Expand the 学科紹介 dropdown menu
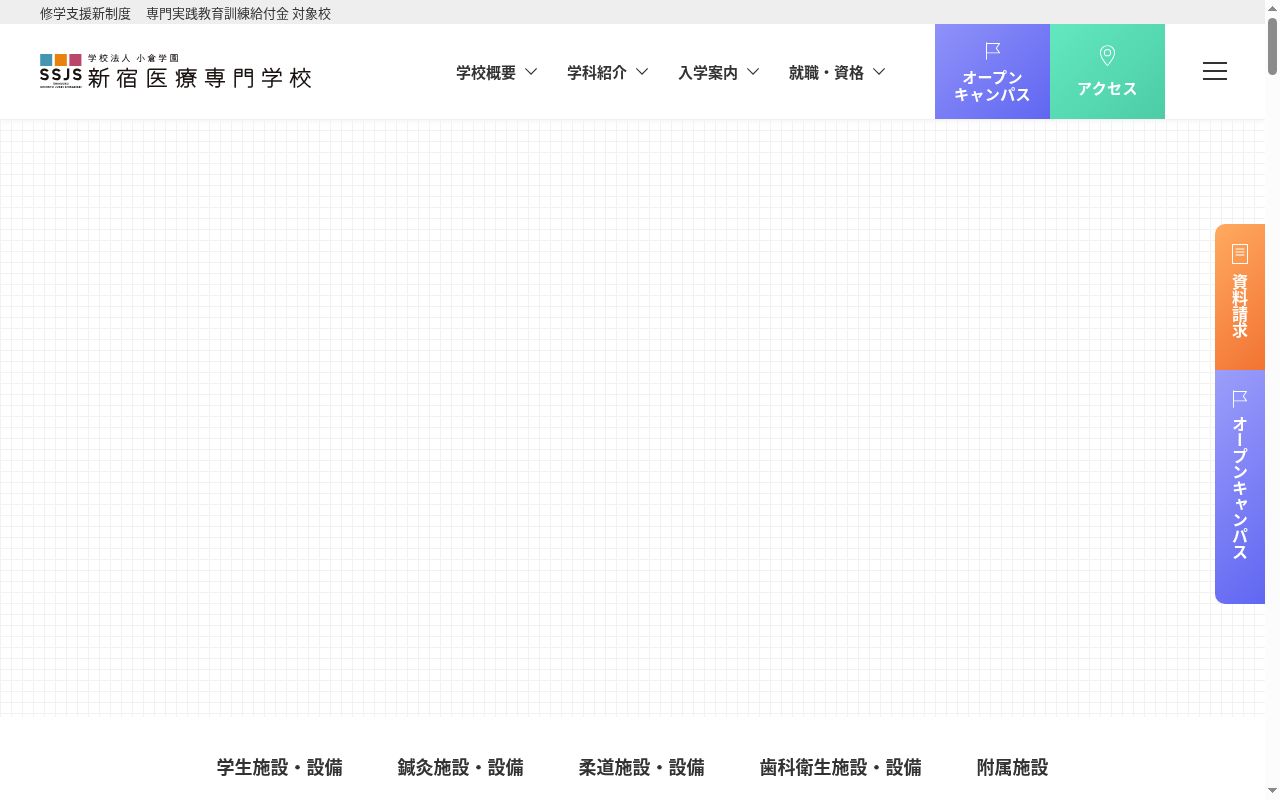Viewport: 1280px width, 800px height. point(608,72)
